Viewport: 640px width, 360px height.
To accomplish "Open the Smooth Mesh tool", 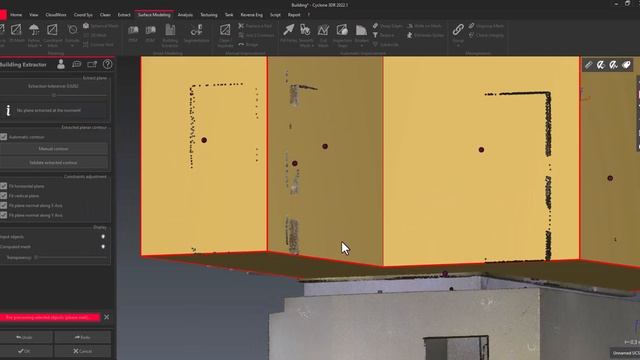I will [x=306, y=35].
